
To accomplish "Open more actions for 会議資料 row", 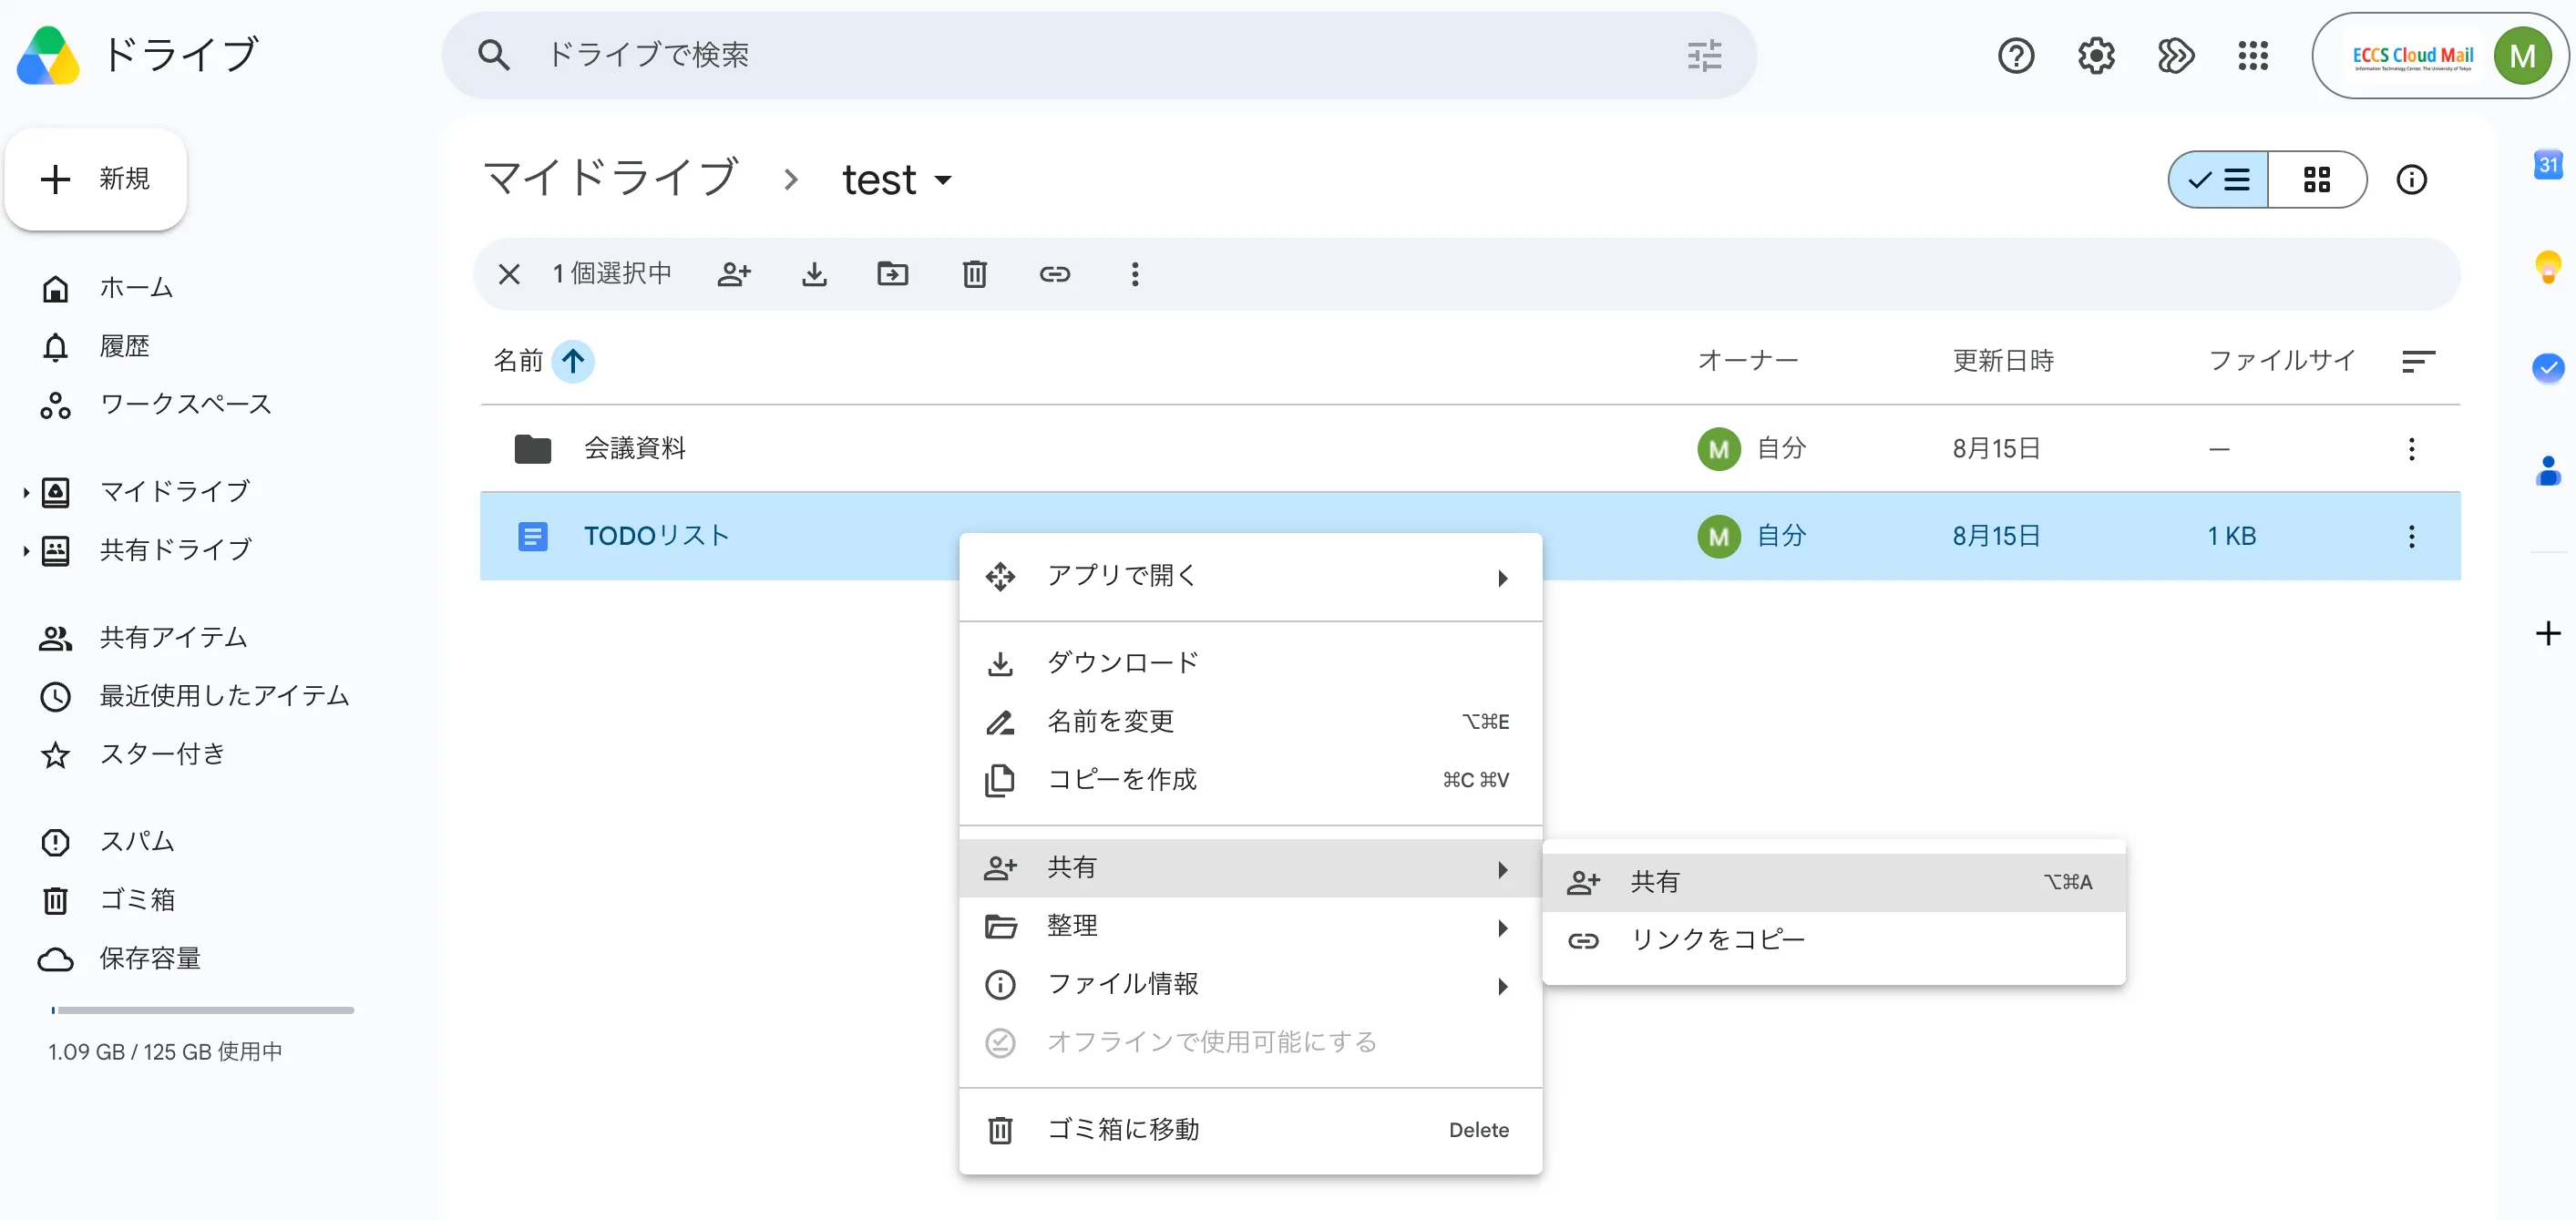I will click(x=2411, y=449).
